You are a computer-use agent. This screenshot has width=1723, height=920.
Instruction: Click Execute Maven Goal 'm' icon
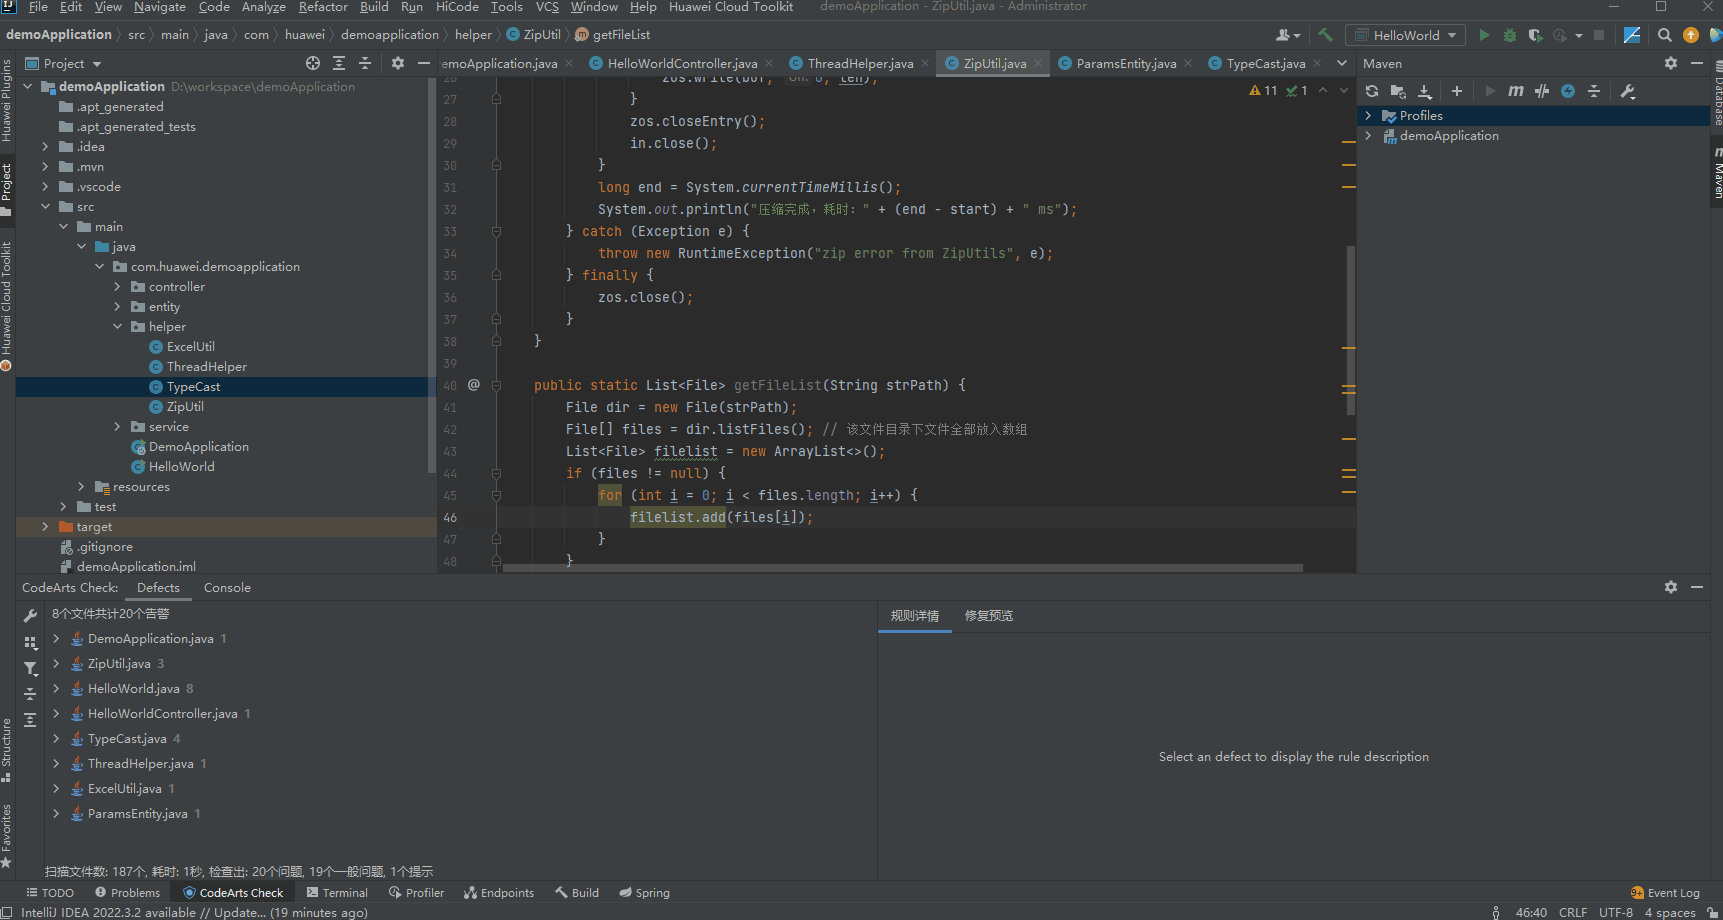coord(1516,91)
